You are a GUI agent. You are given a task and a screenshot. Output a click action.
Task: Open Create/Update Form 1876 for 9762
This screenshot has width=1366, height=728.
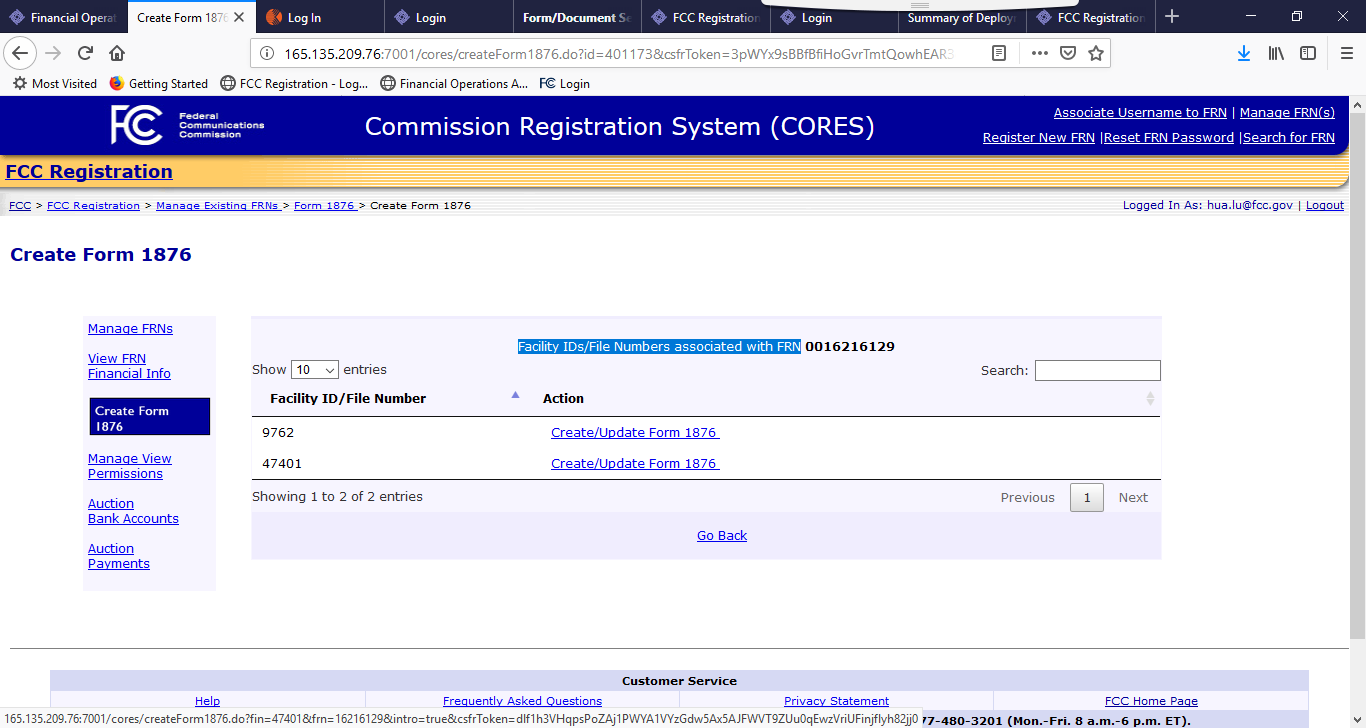634,433
